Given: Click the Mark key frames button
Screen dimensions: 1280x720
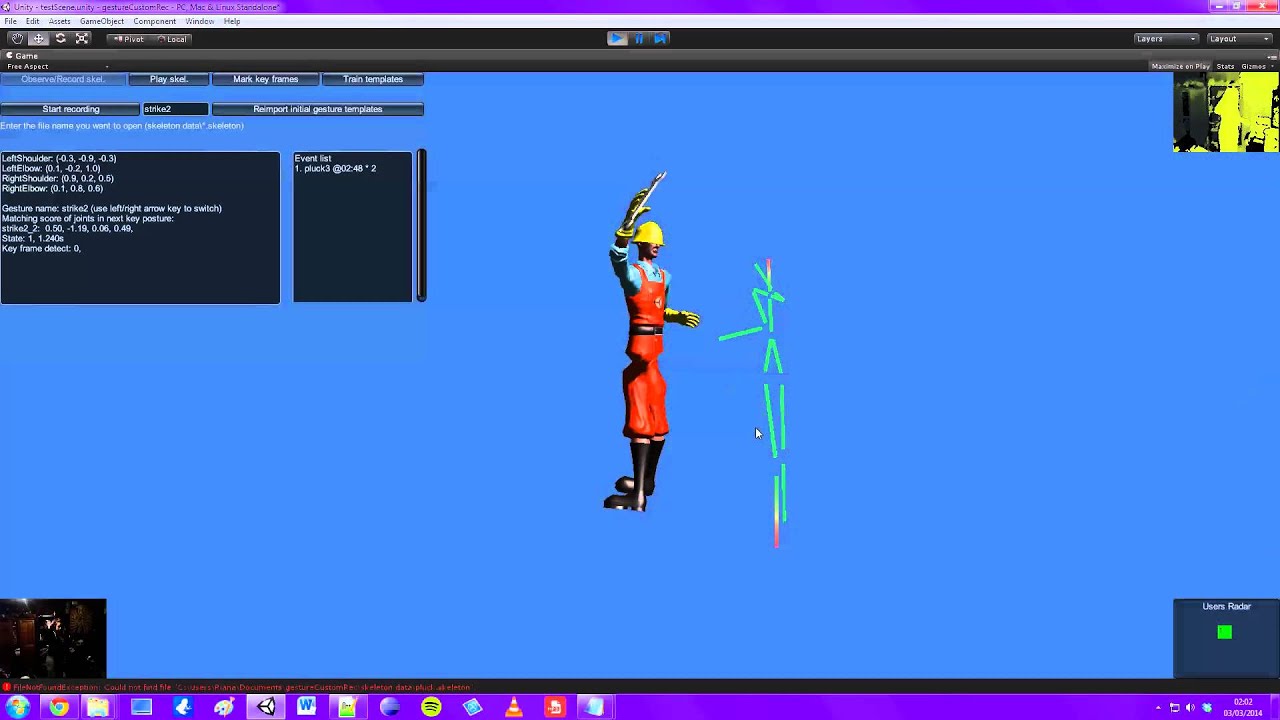Looking at the screenshot, I should (x=266, y=79).
